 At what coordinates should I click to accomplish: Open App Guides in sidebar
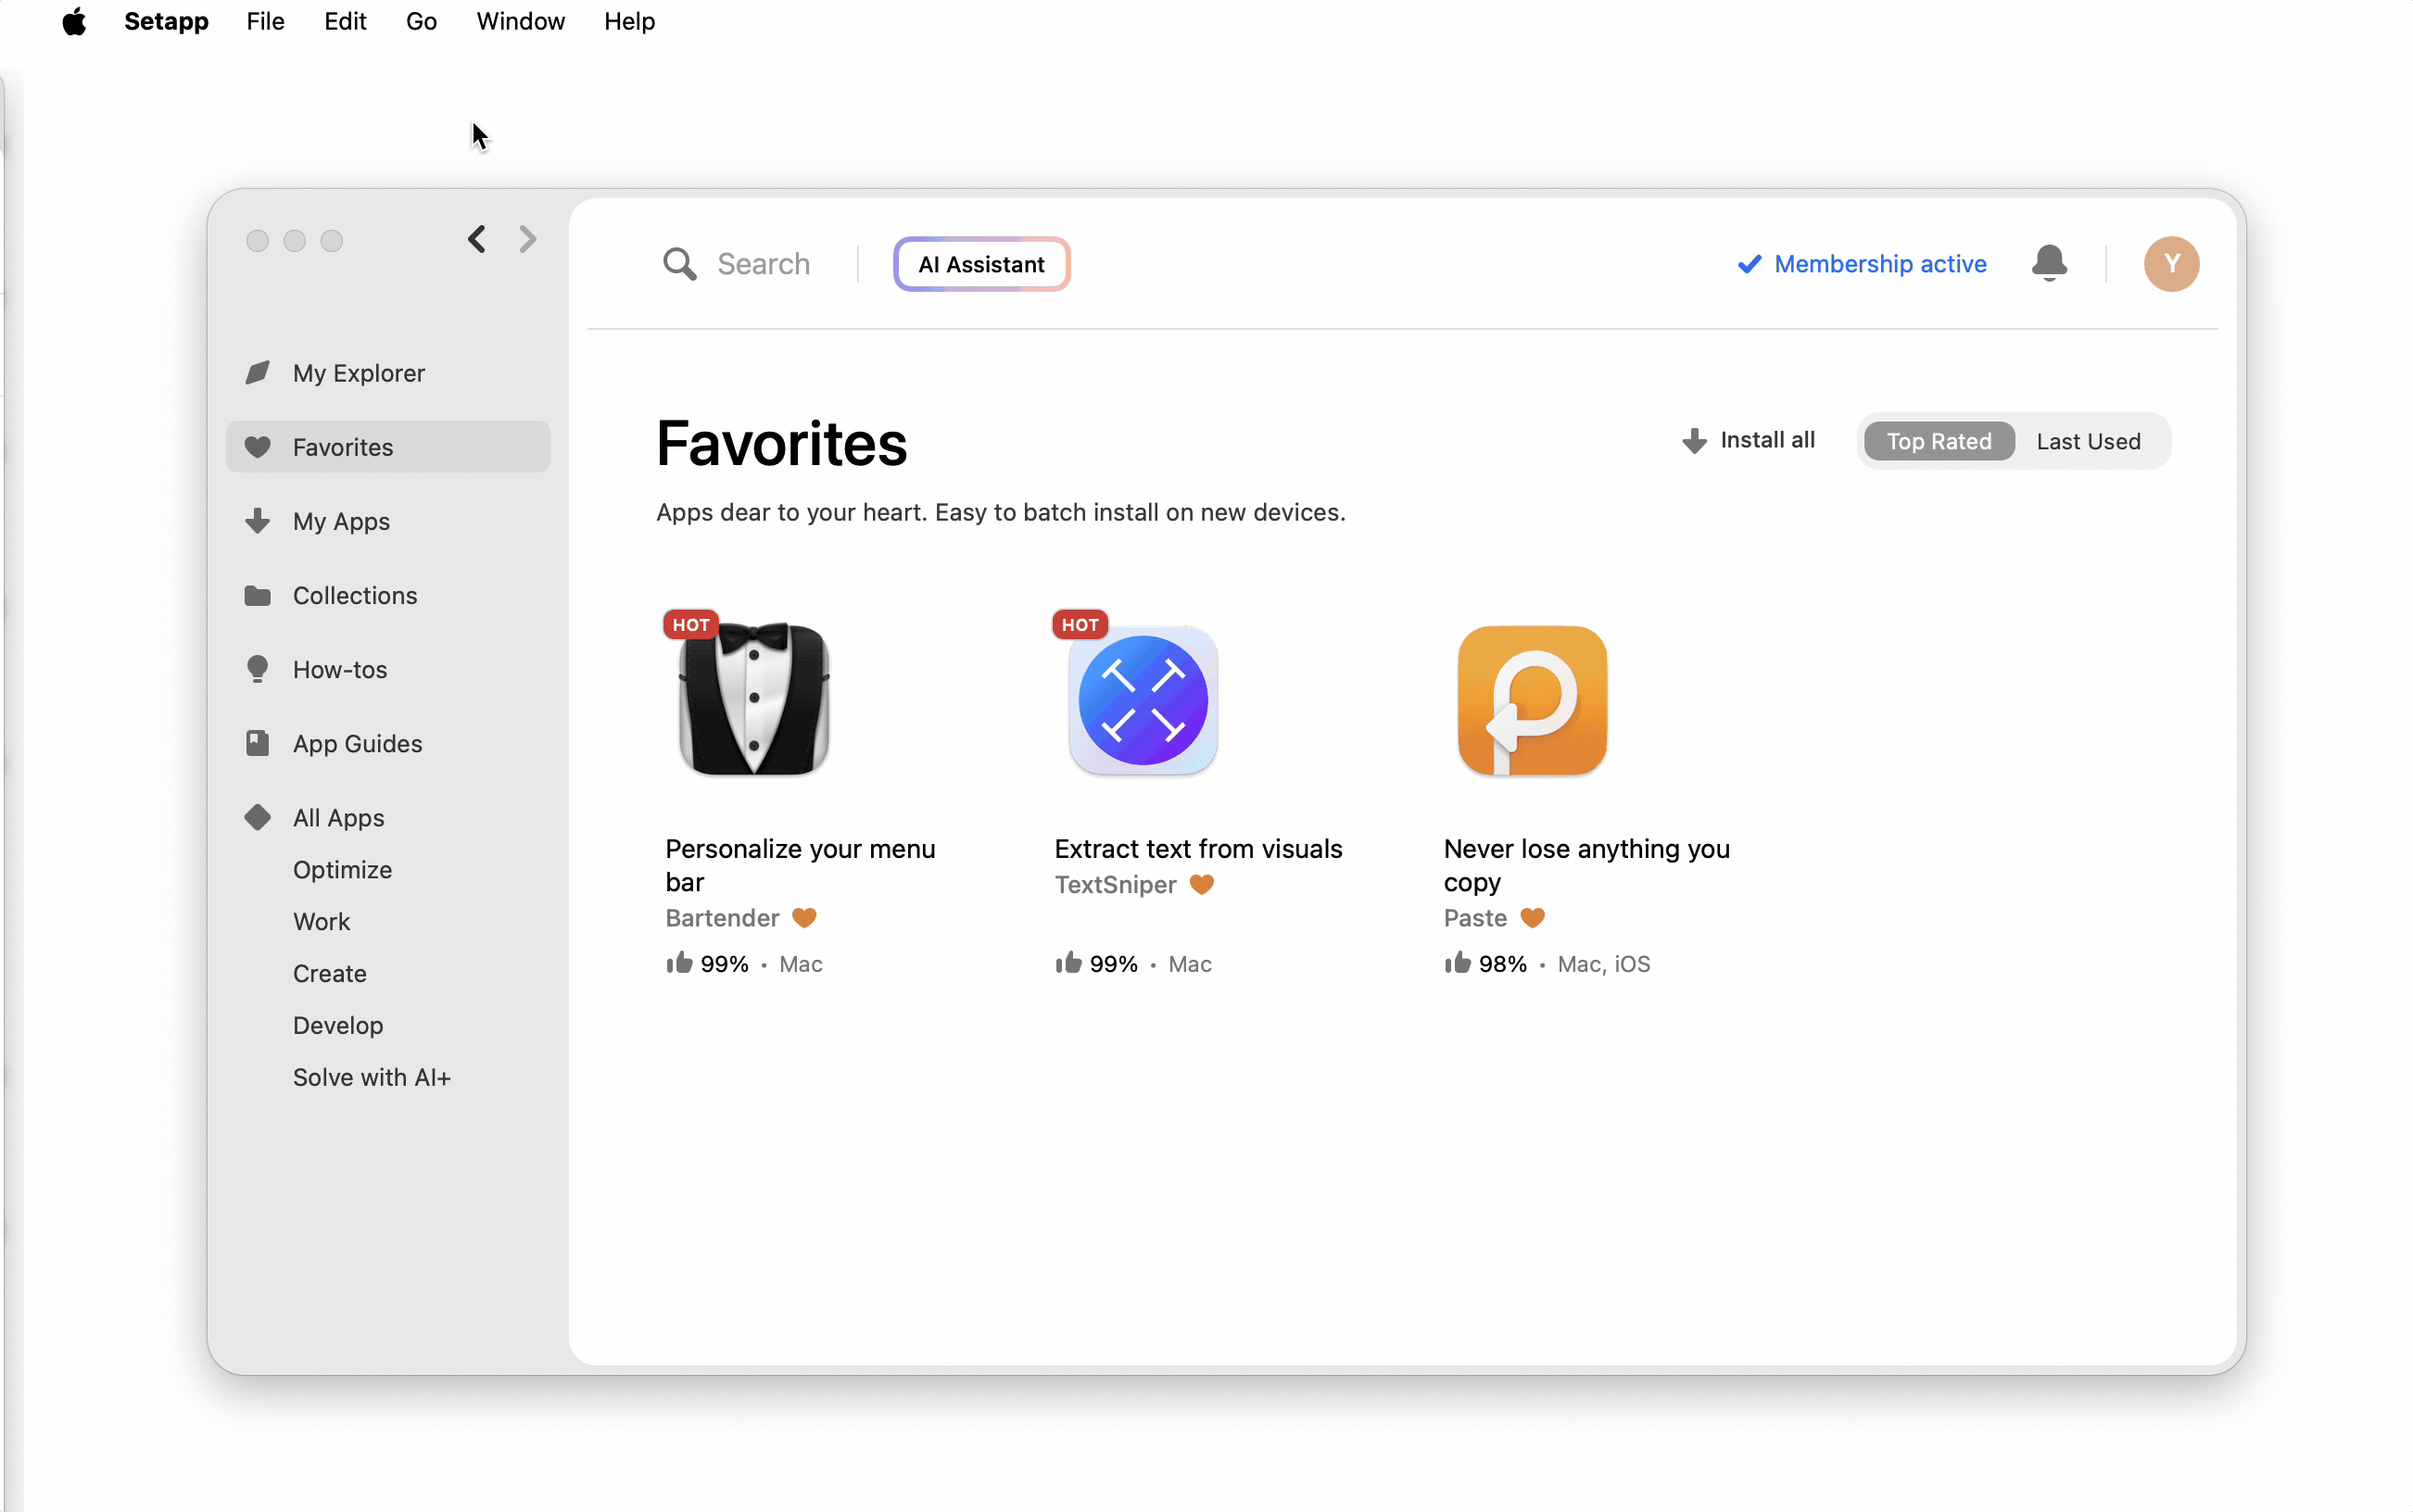coord(388,743)
